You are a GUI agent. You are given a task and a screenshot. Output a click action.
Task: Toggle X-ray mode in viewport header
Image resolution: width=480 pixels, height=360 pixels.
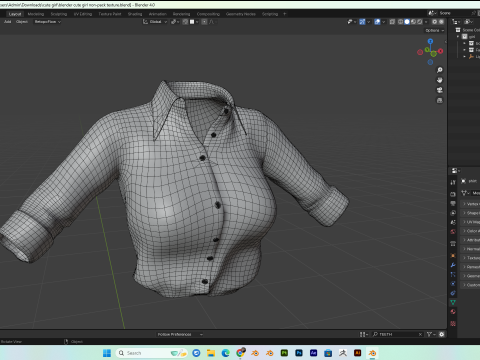click(392, 22)
